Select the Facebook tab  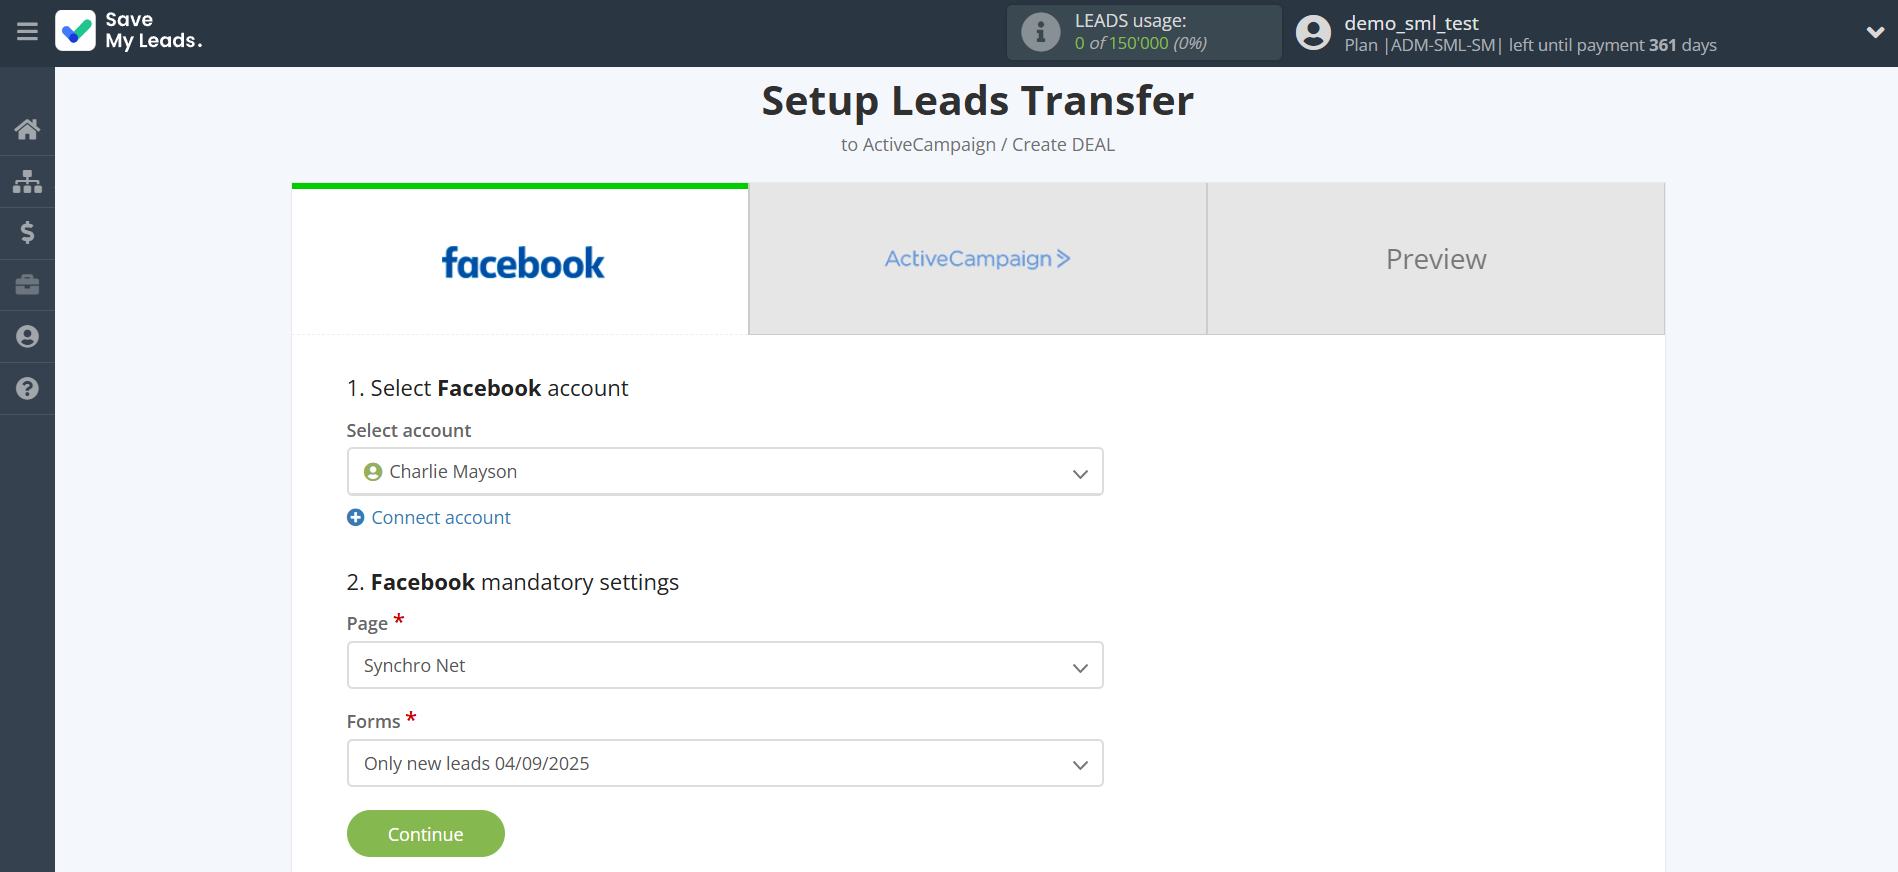click(x=521, y=262)
